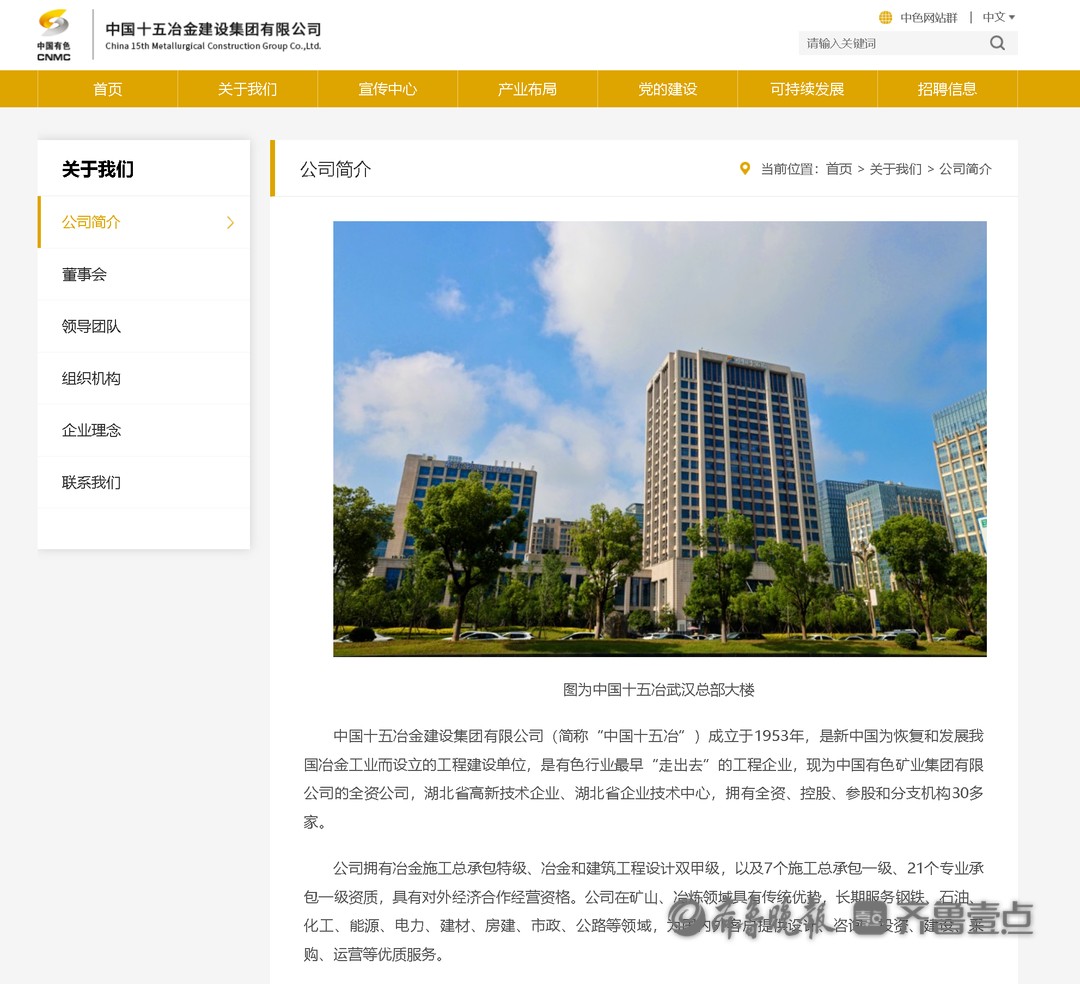The width and height of the screenshot is (1080, 984).
Task: Open the 首页 navigation menu
Action: (107, 89)
